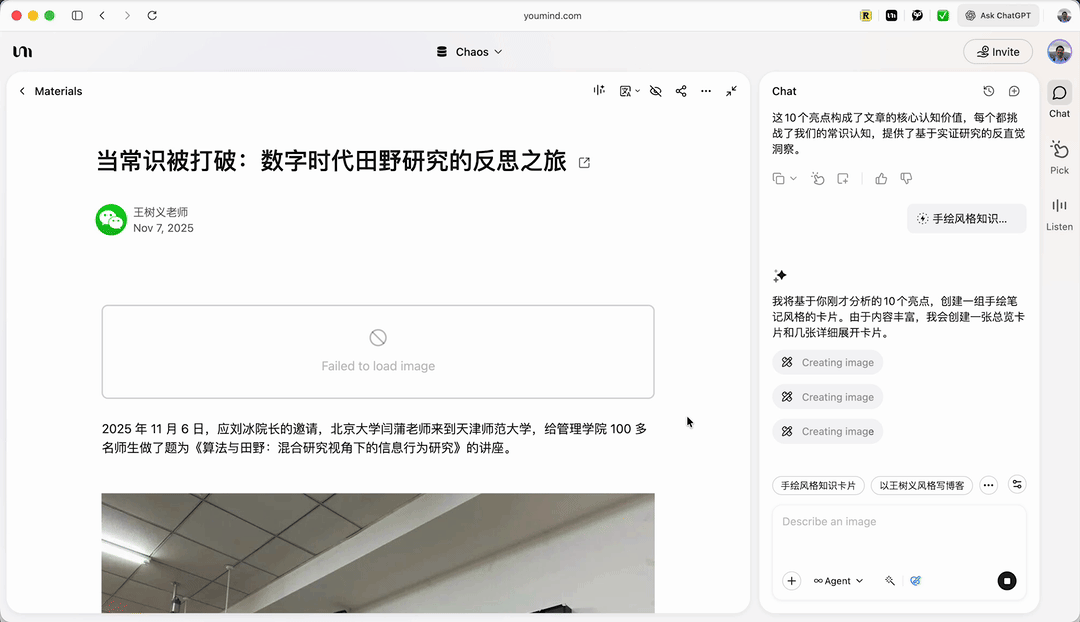The height and width of the screenshot is (622, 1080).
Task: Click the magic wand icon in chat input
Action: coord(889,581)
